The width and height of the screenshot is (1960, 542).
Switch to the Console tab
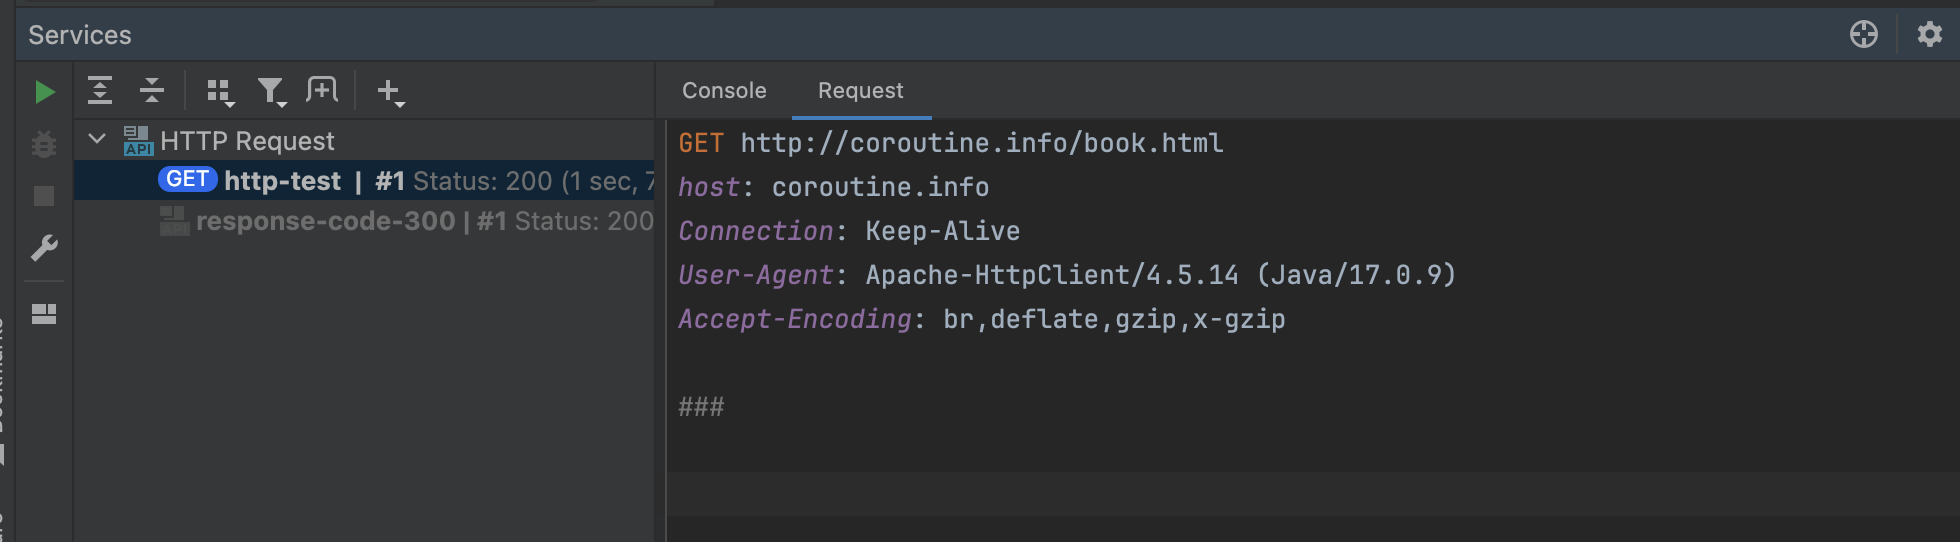pos(724,90)
